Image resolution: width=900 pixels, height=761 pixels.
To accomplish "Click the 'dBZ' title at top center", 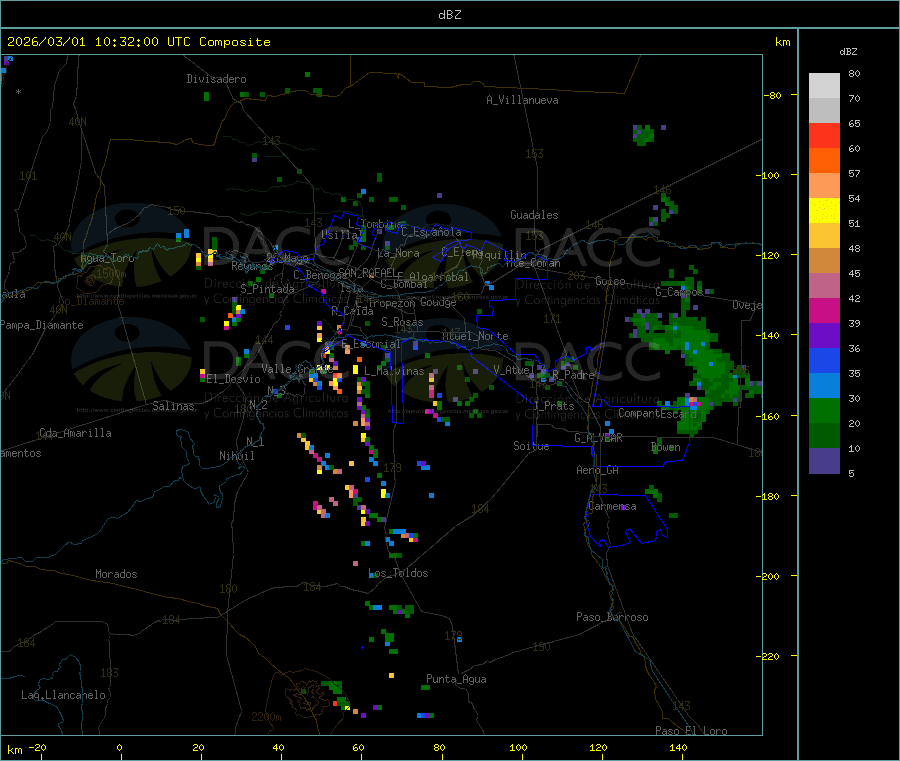I will [449, 15].
